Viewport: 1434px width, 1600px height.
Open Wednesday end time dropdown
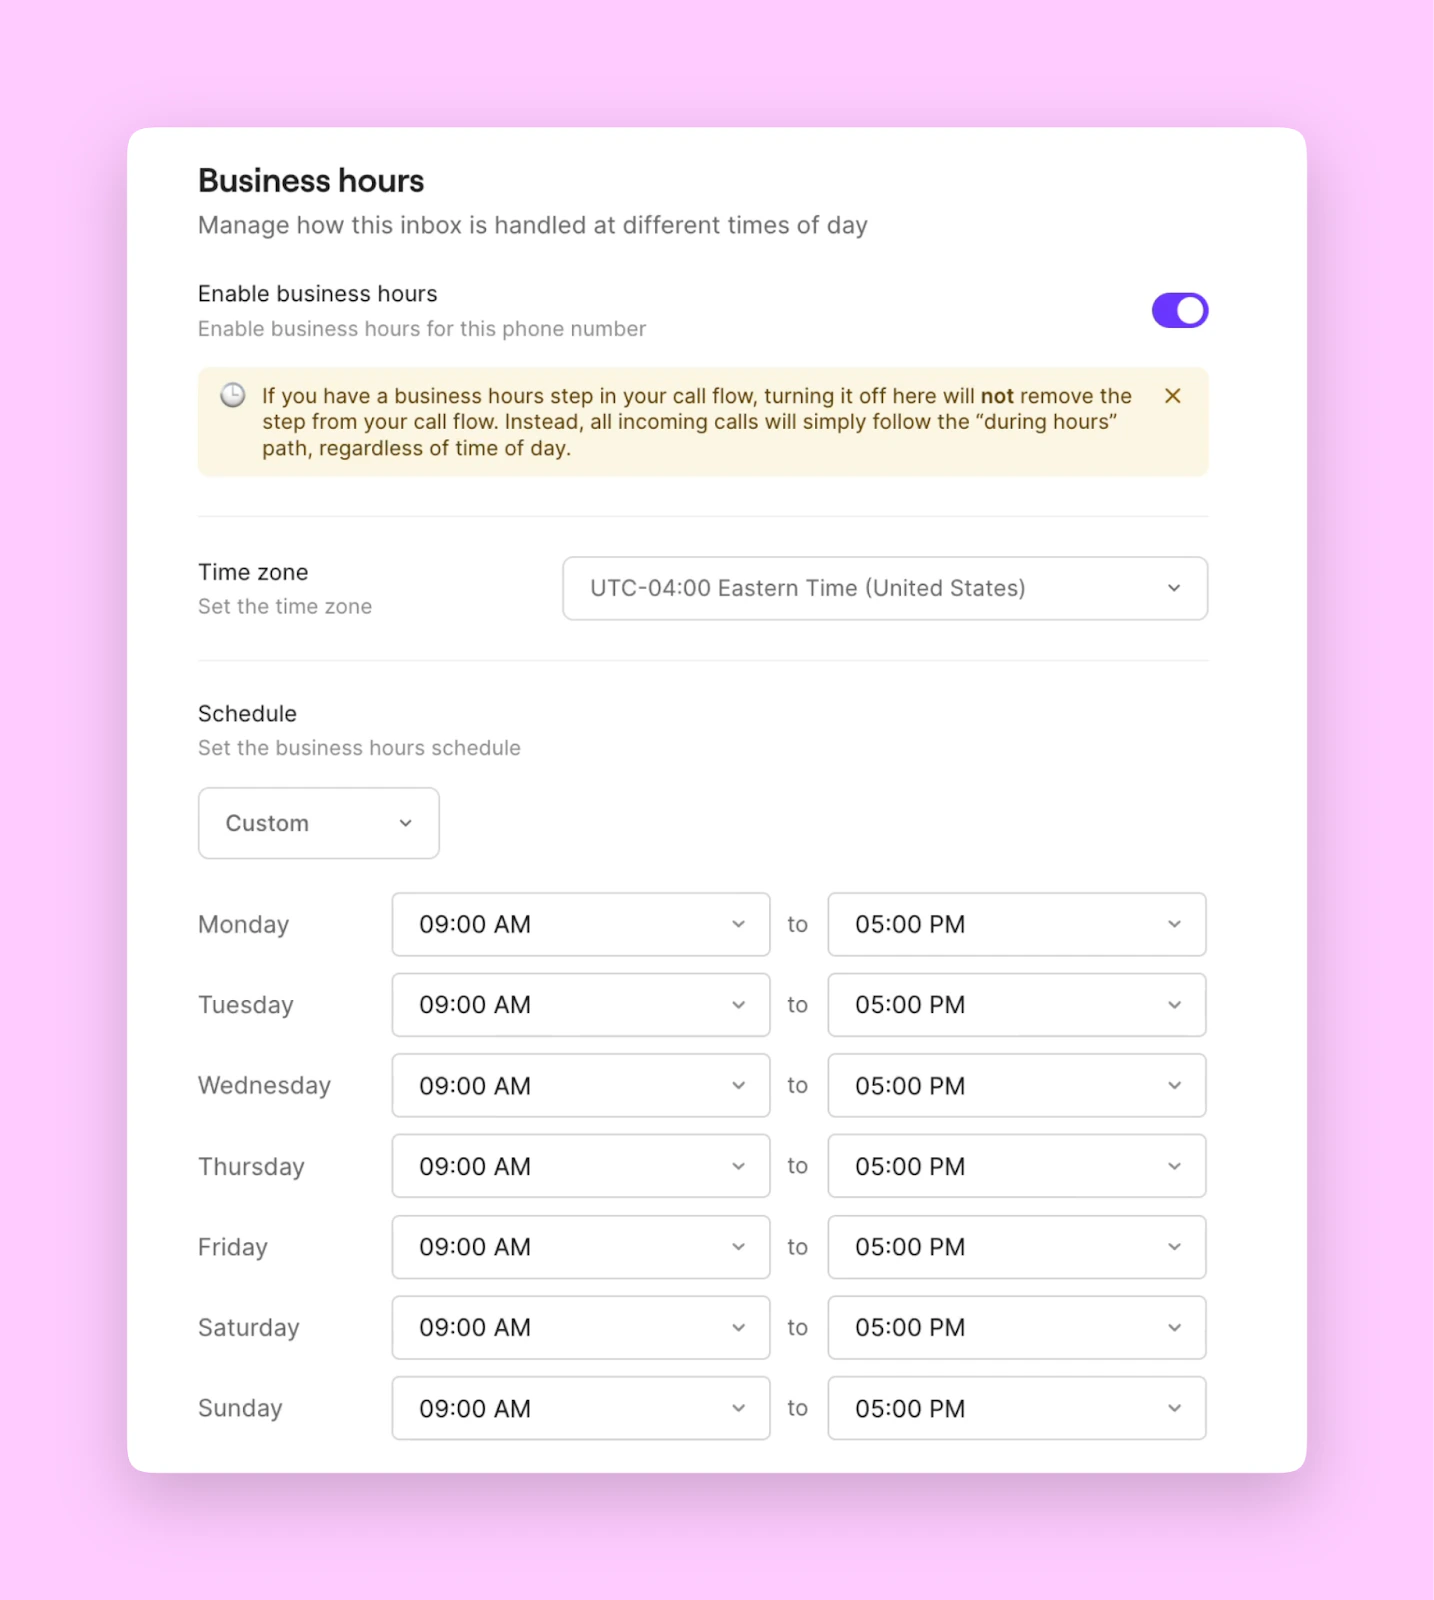pos(1017,1085)
